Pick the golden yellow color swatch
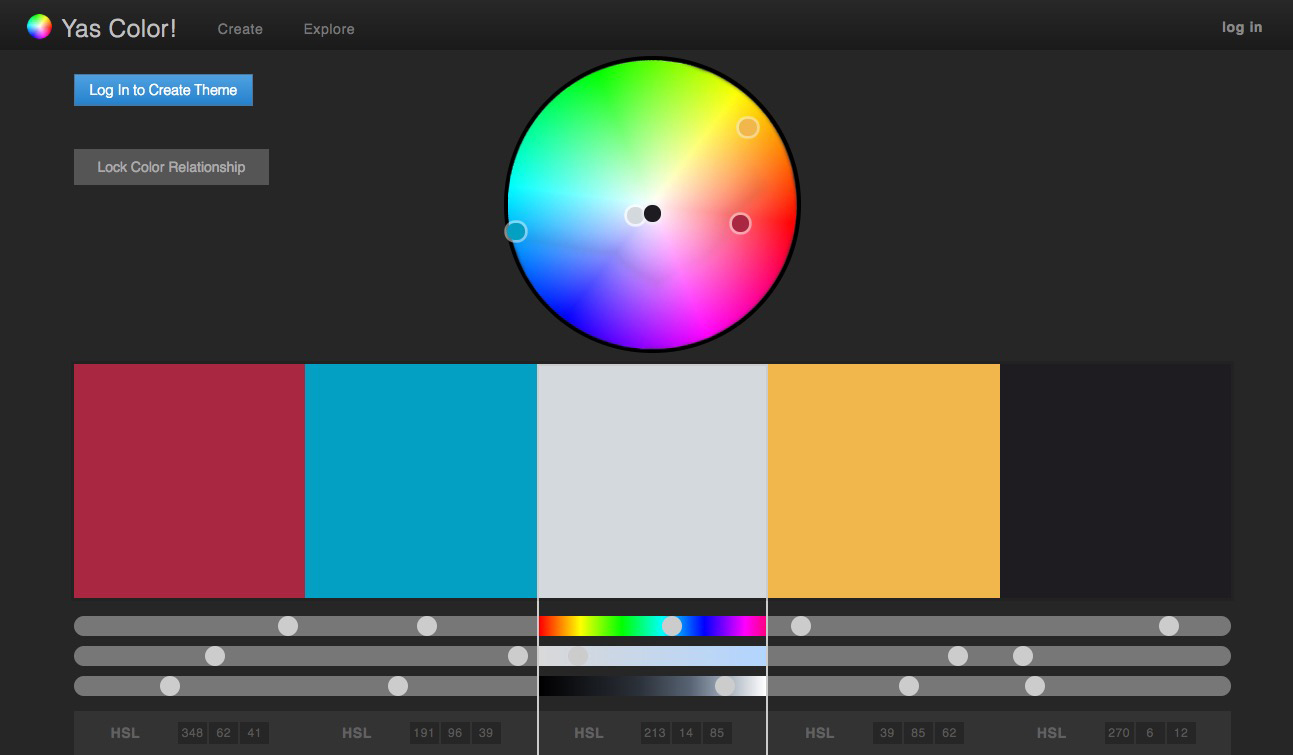Image resolution: width=1293 pixels, height=755 pixels. tap(883, 480)
